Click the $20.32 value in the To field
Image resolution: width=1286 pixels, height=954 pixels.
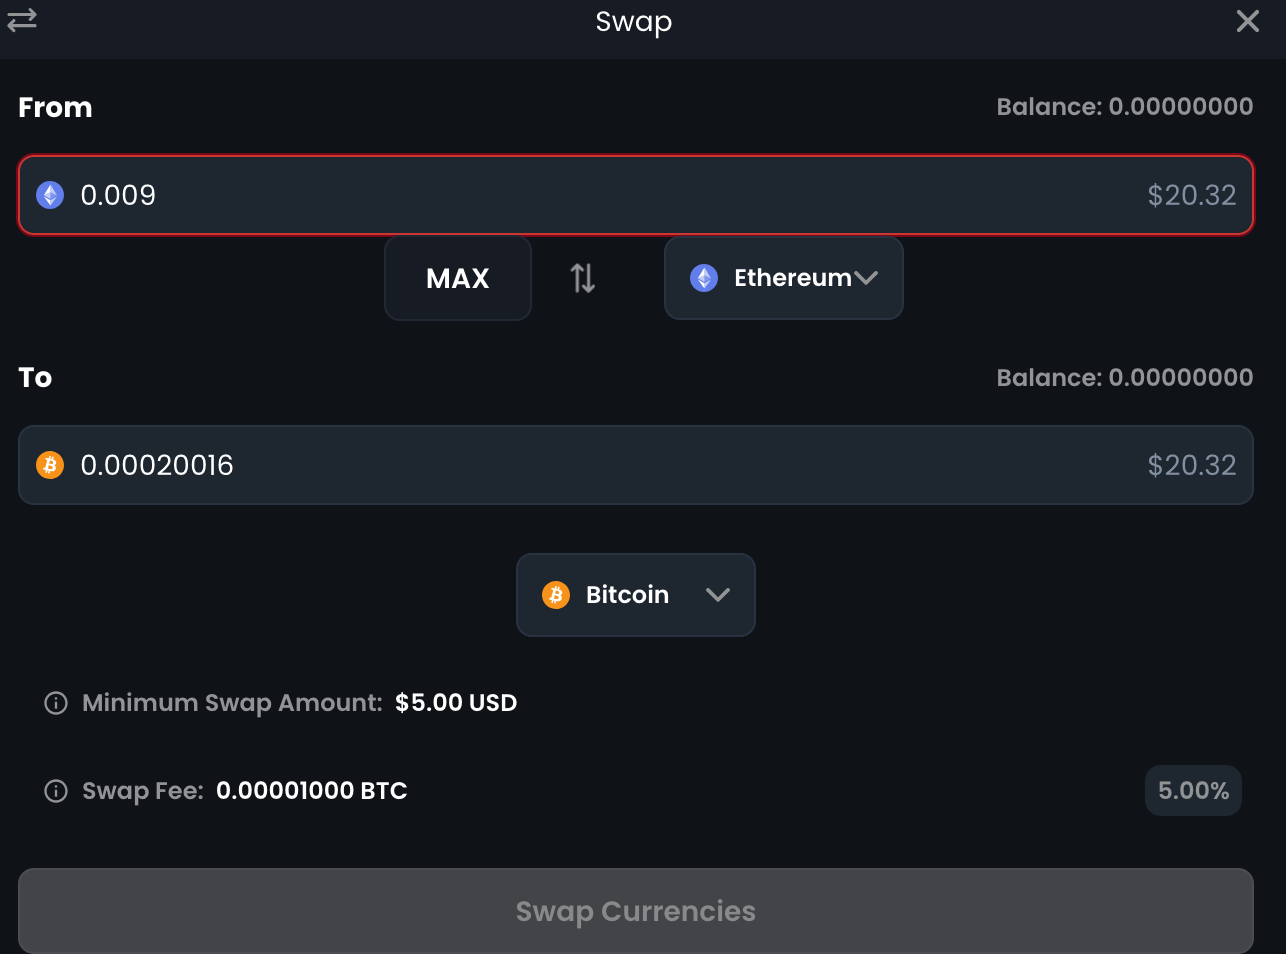coord(1192,465)
